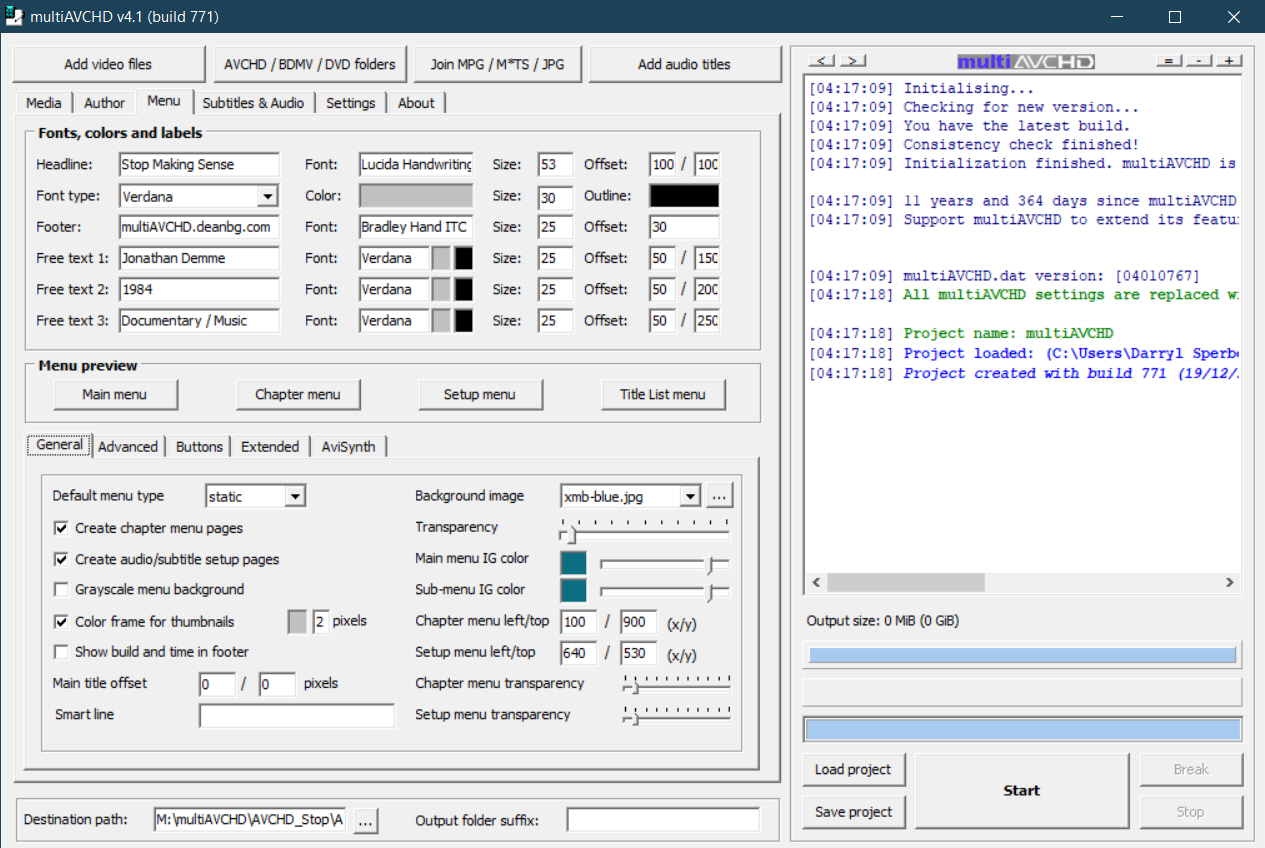Disable Create chapter menu pages
Viewport: 1265px width, 848px height.
[x=62, y=528]
